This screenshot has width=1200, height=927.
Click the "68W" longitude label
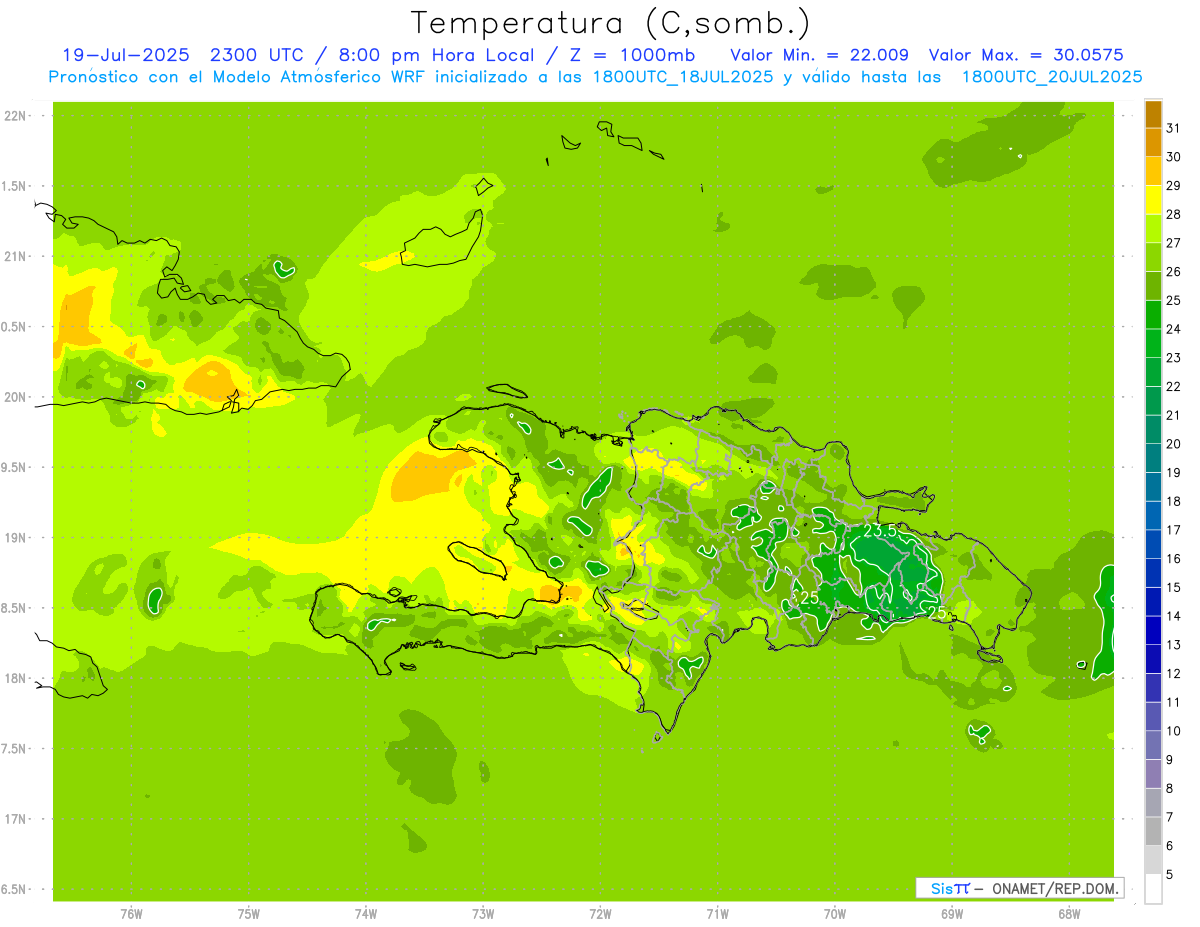(1069, 914)
